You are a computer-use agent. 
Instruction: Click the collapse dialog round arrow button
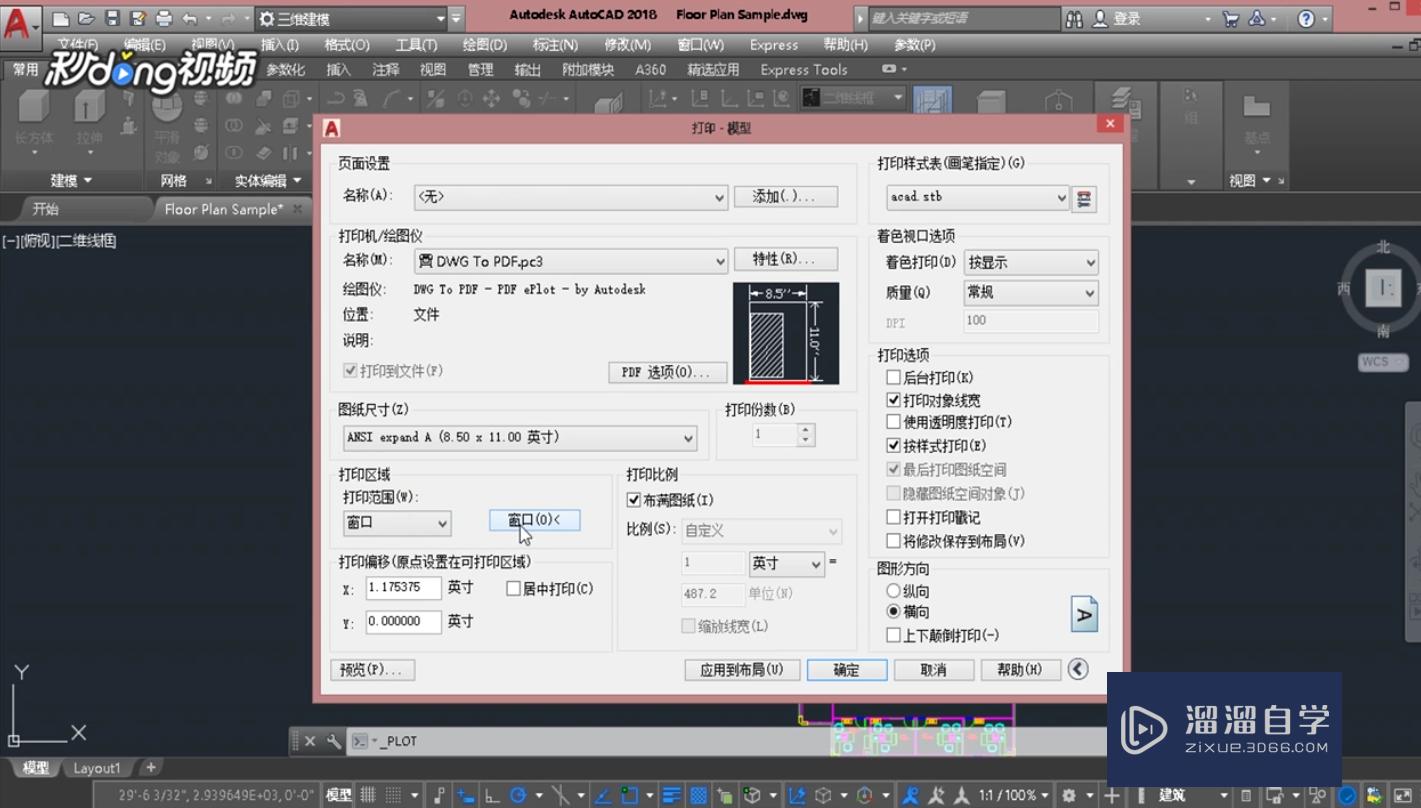[x=1078, y=669]
